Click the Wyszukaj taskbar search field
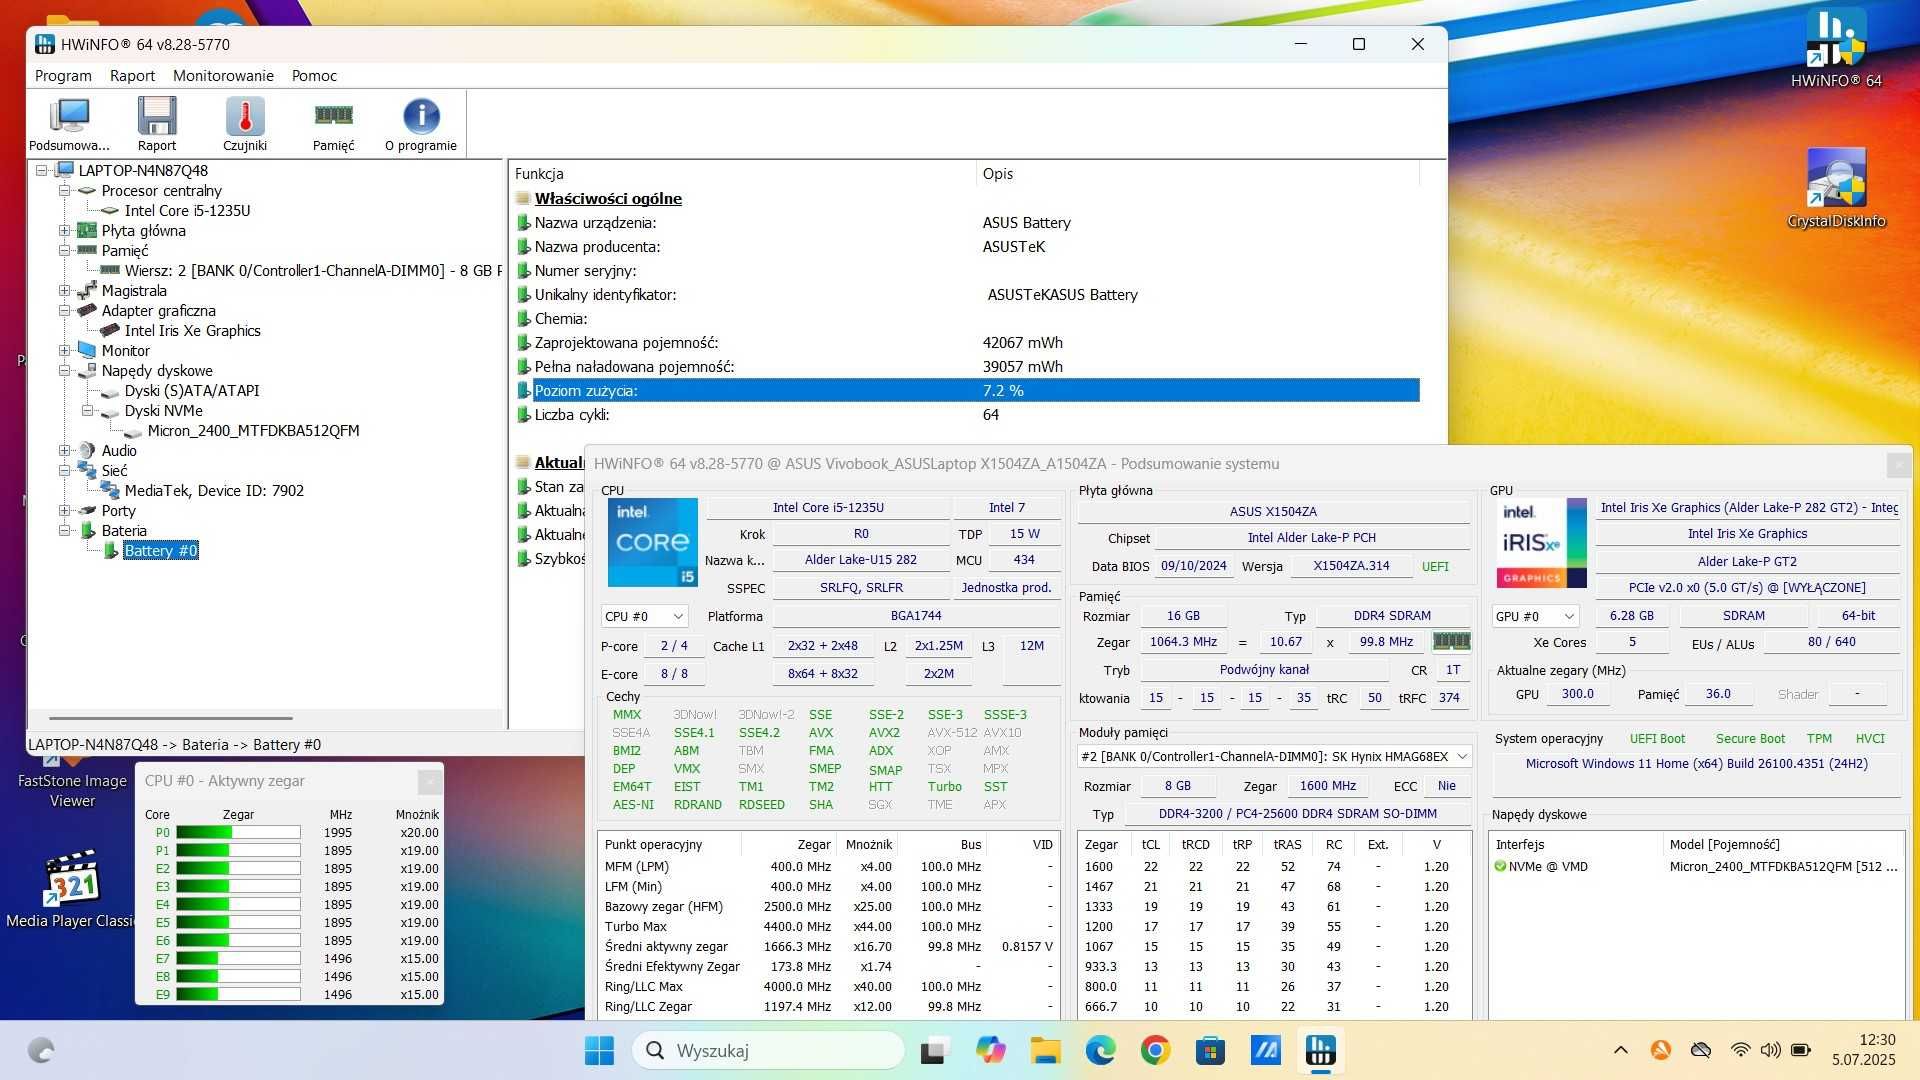 click(x=768, y=1050)
